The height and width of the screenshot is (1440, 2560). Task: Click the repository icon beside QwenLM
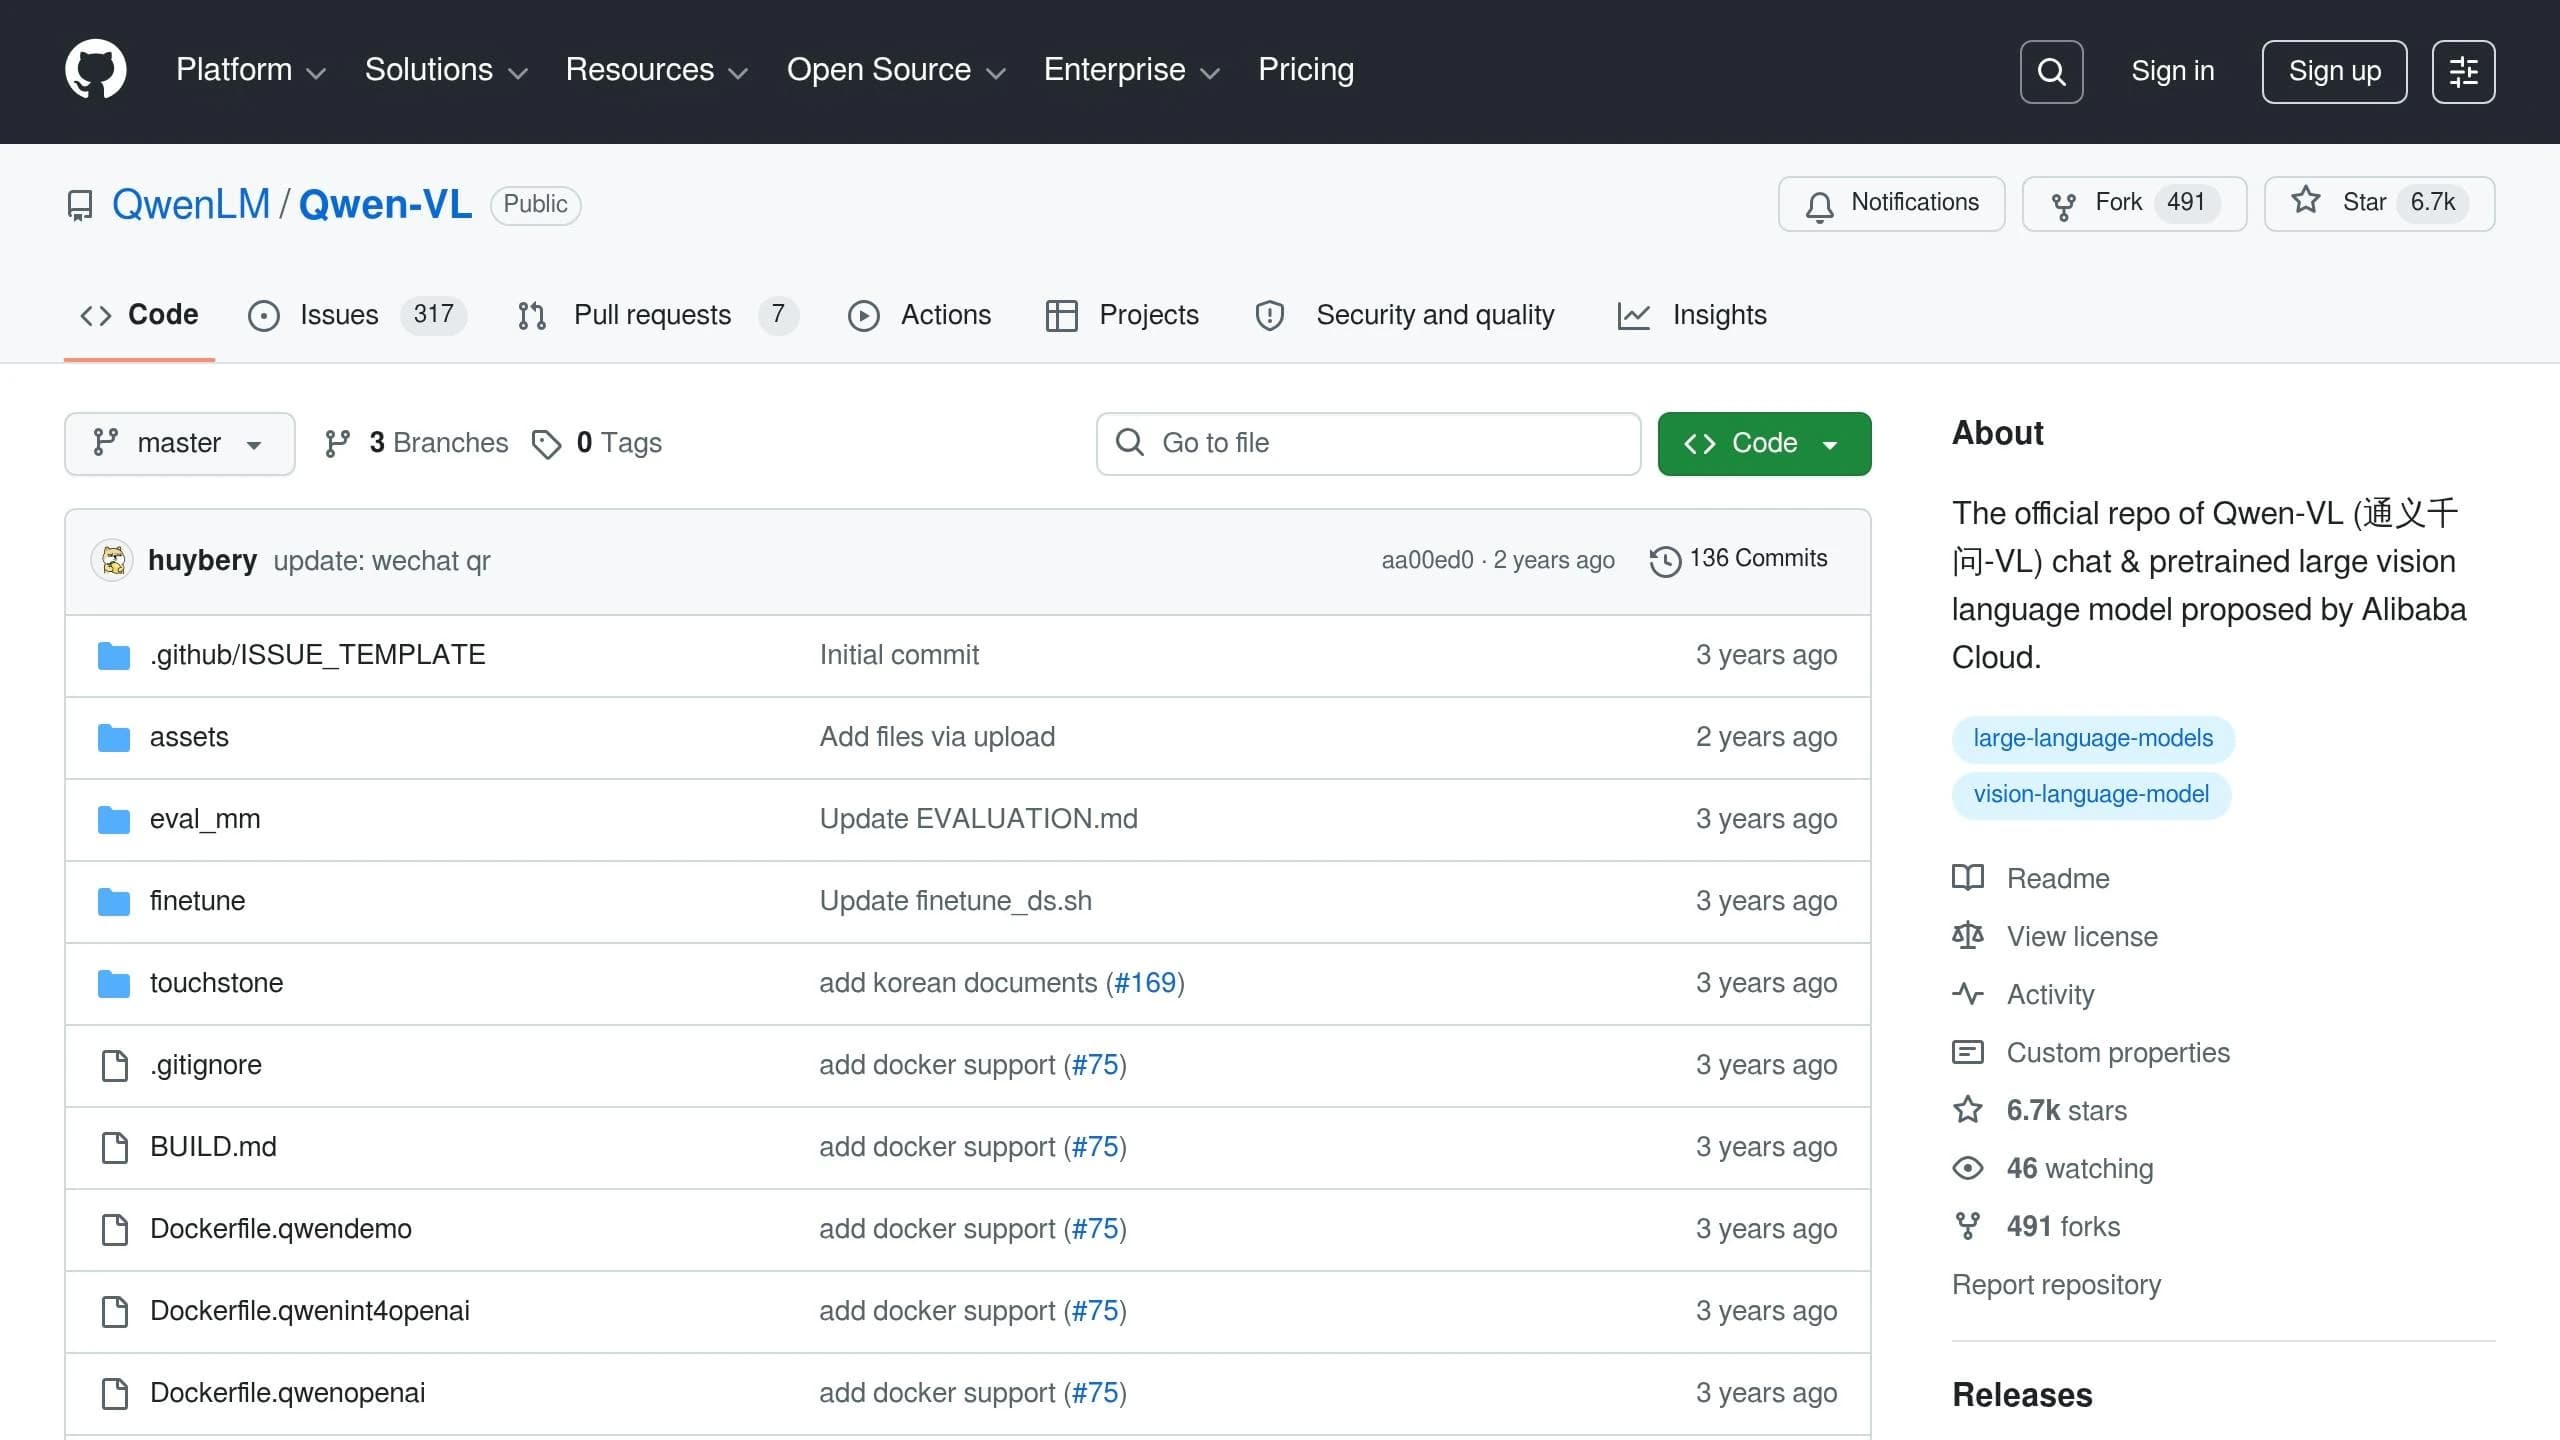[x=80, y=205]
